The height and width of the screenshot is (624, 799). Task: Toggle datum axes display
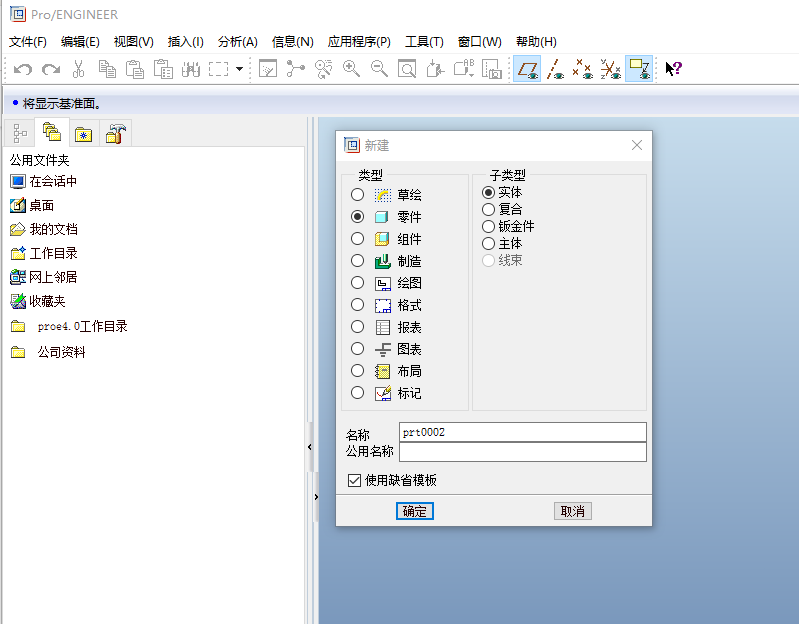click(x=555, y=69)
